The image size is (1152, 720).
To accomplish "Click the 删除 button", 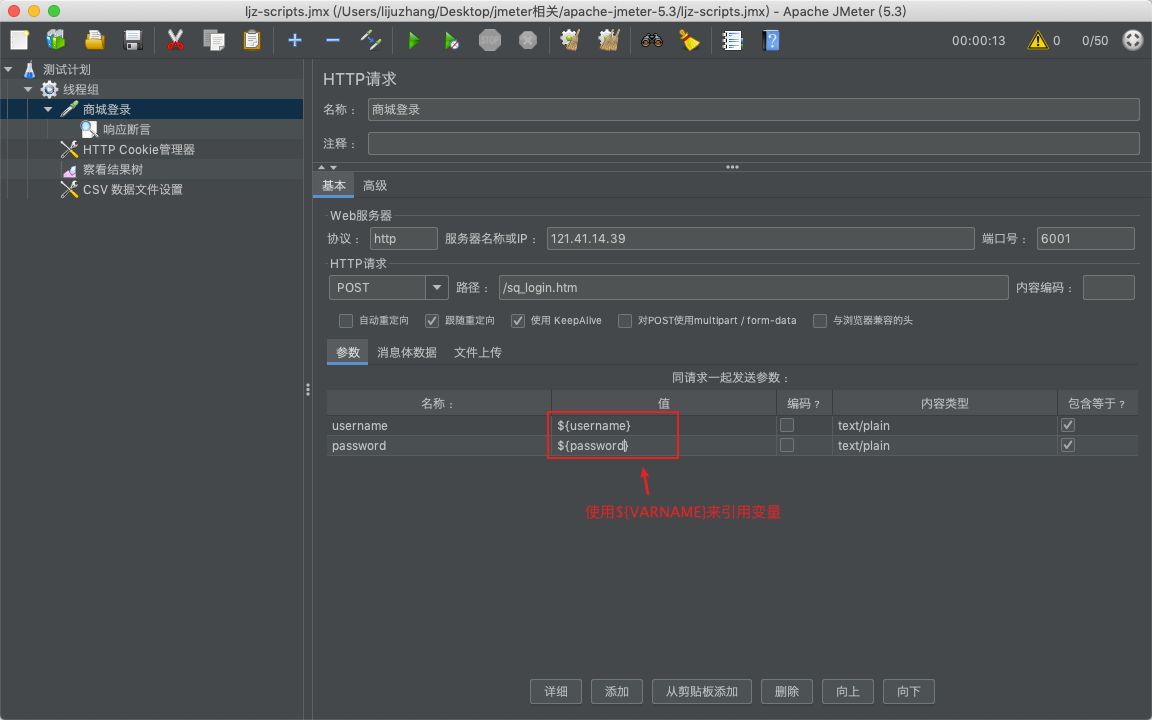I will (787, 691).
